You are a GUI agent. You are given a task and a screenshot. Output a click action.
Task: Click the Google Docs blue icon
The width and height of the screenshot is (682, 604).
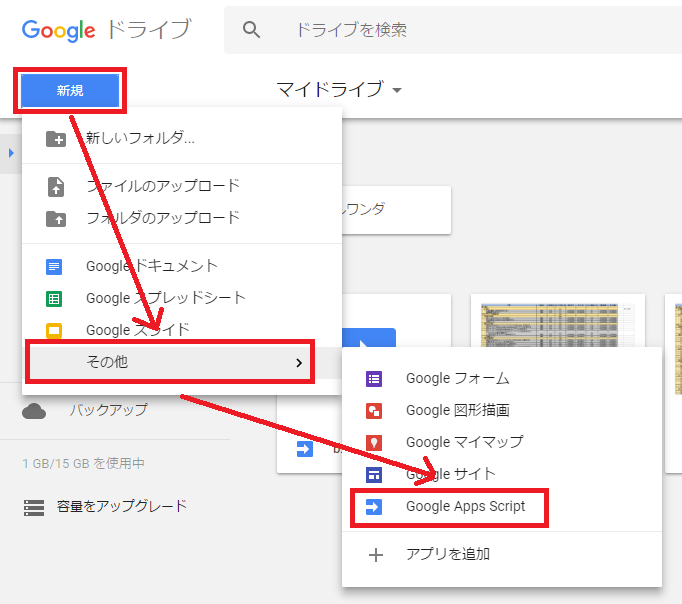coord(54,267)
